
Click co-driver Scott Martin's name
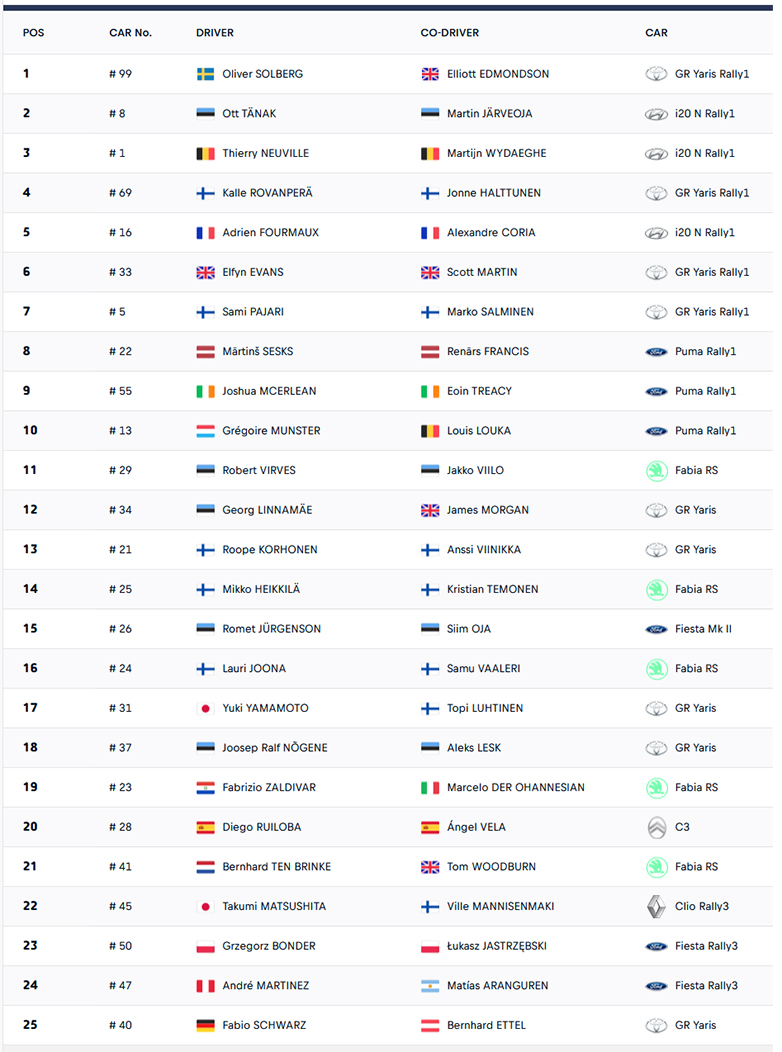482,272
